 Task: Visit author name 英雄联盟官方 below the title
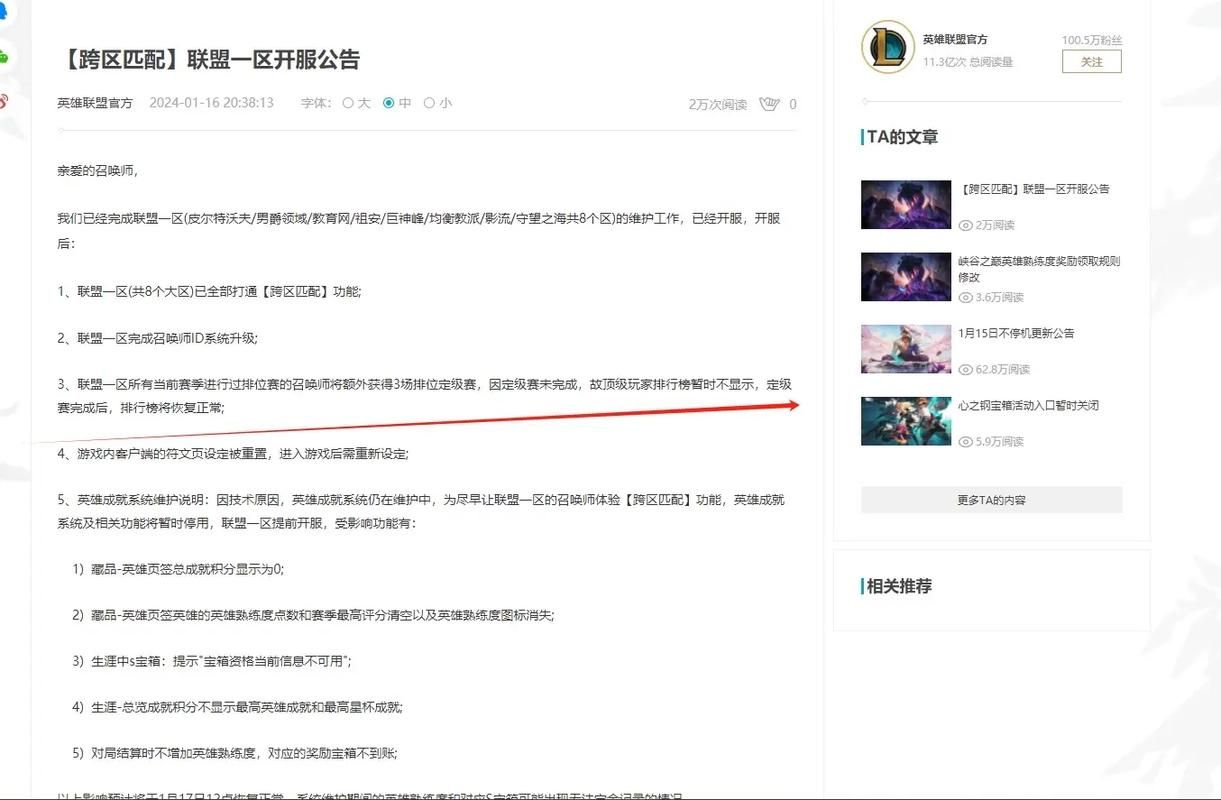coord(94,103)
